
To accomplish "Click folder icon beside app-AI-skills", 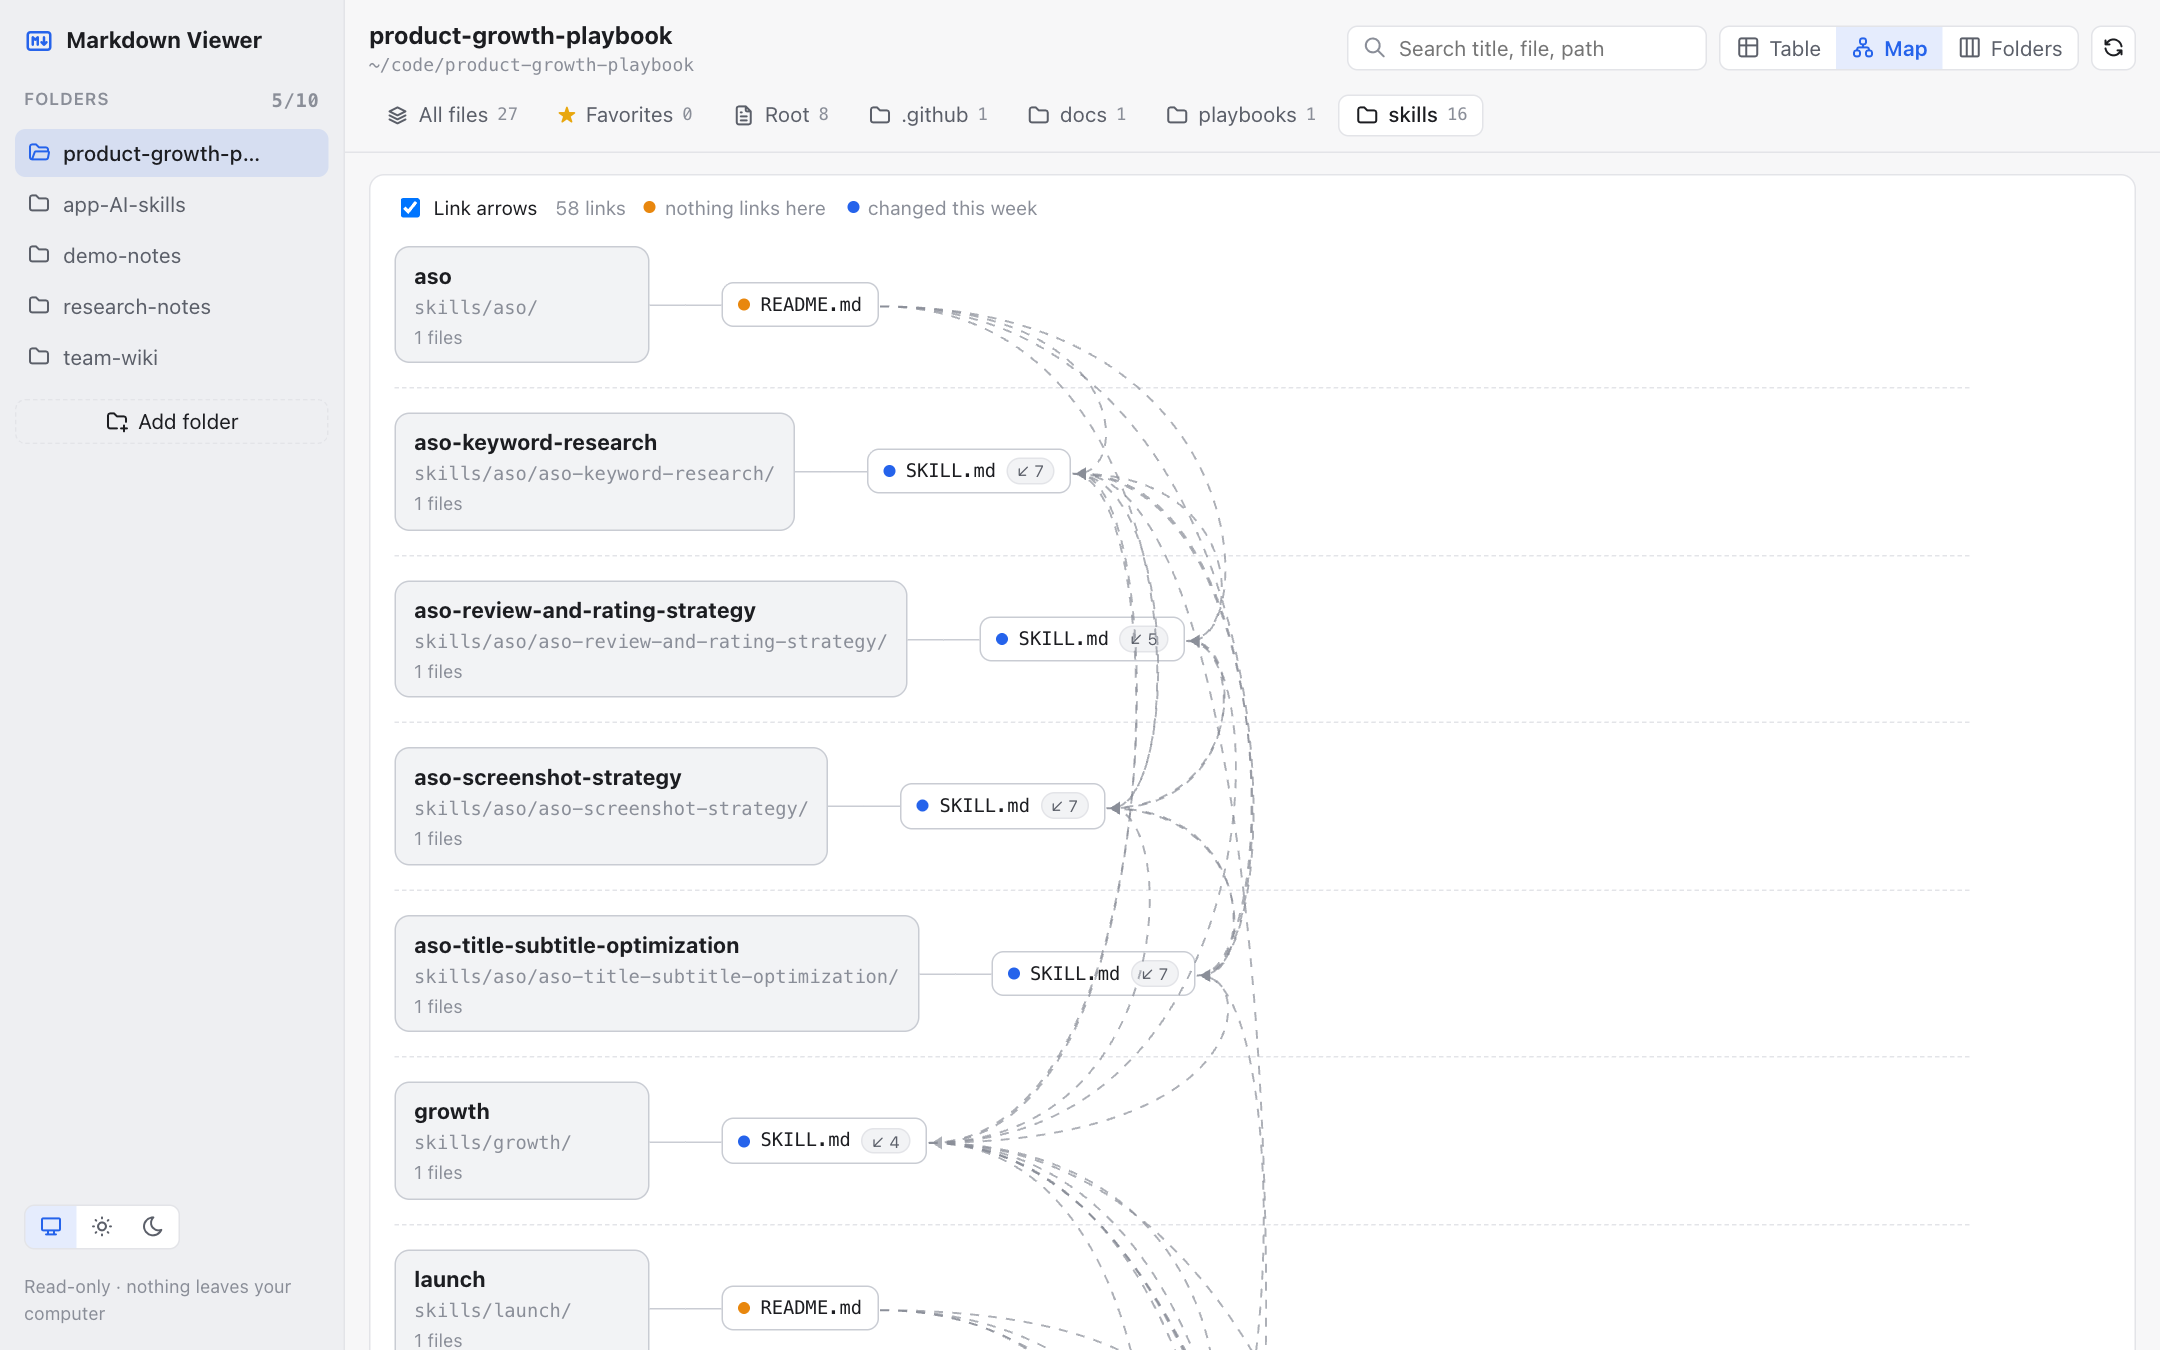I will [39, 204].
